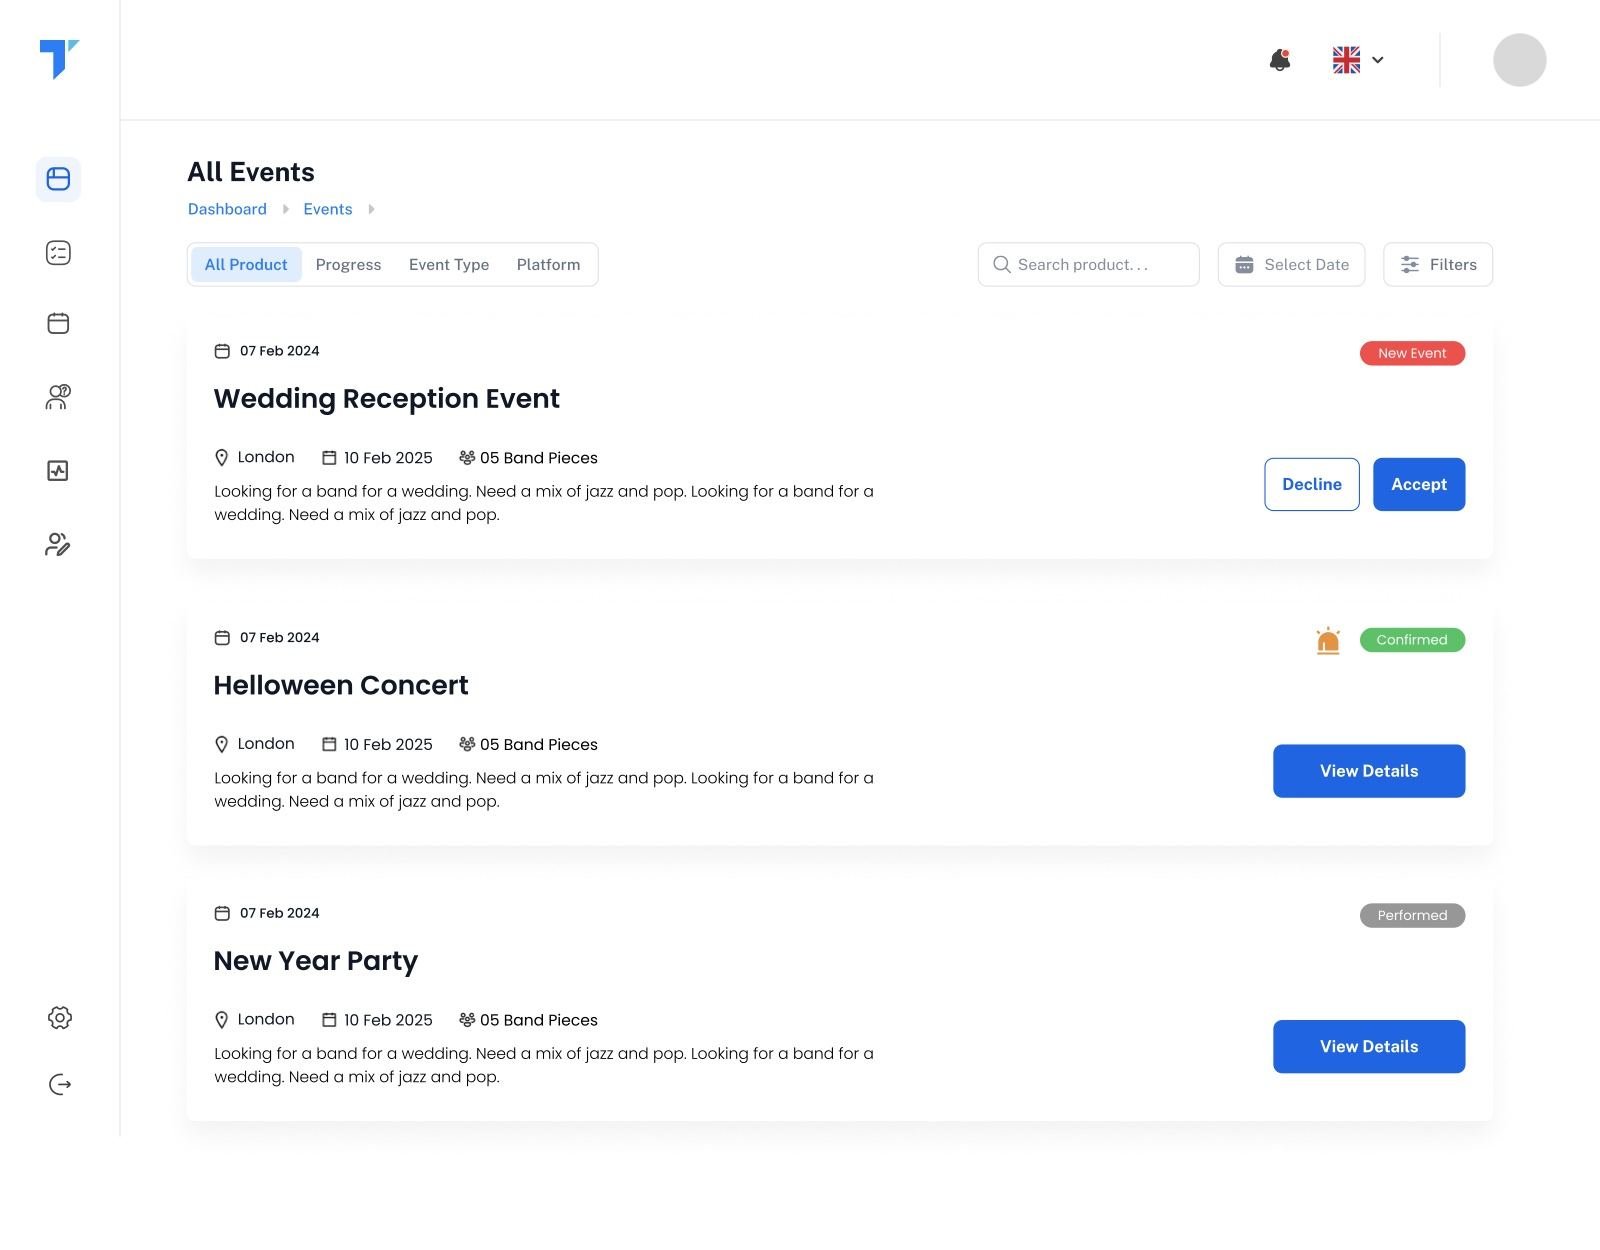View Details of New Year Party
1600x1250 pixels.
pyautogui.click(x=1369, y=1047)
